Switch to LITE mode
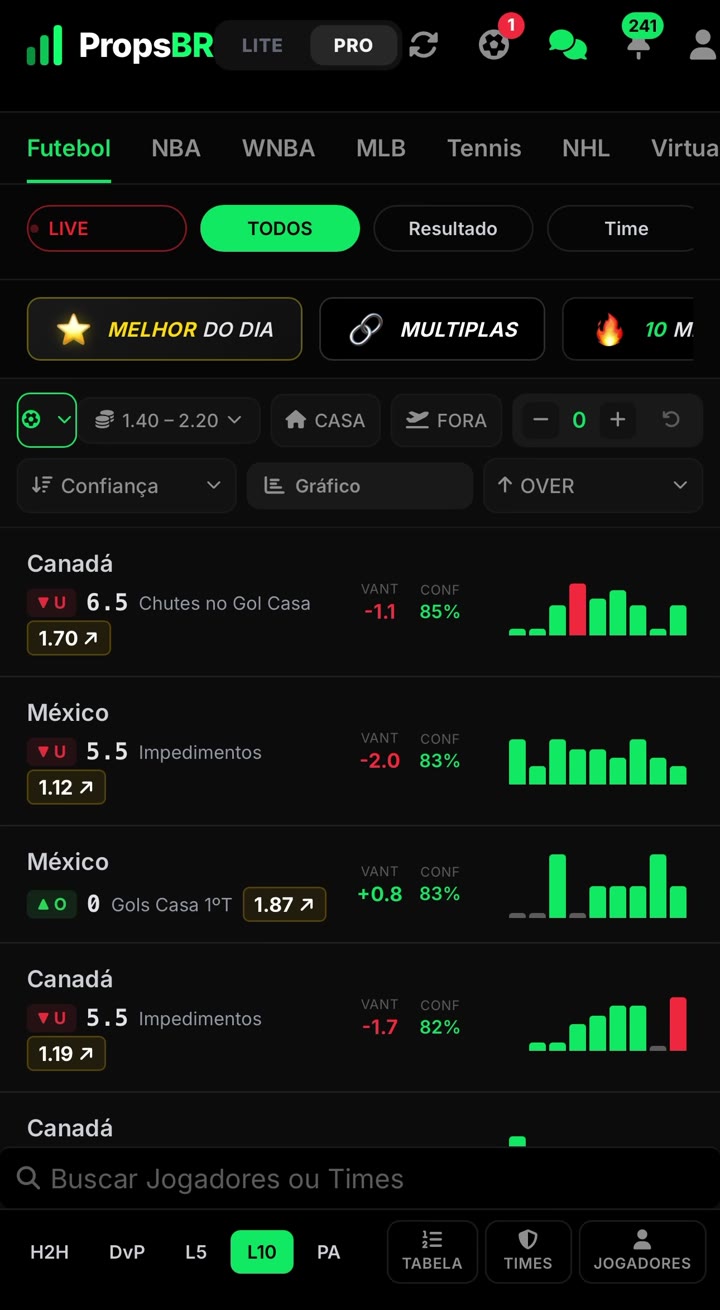720x1310 pixels. pyautogui.click(x=262, y=45)
